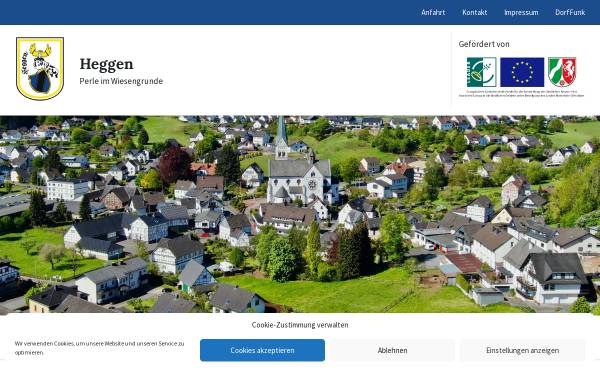The height and width of the screenshot is (384, 600).
Task: Click the Heggen coat of arms logo
Action: [x=40, y=68]
